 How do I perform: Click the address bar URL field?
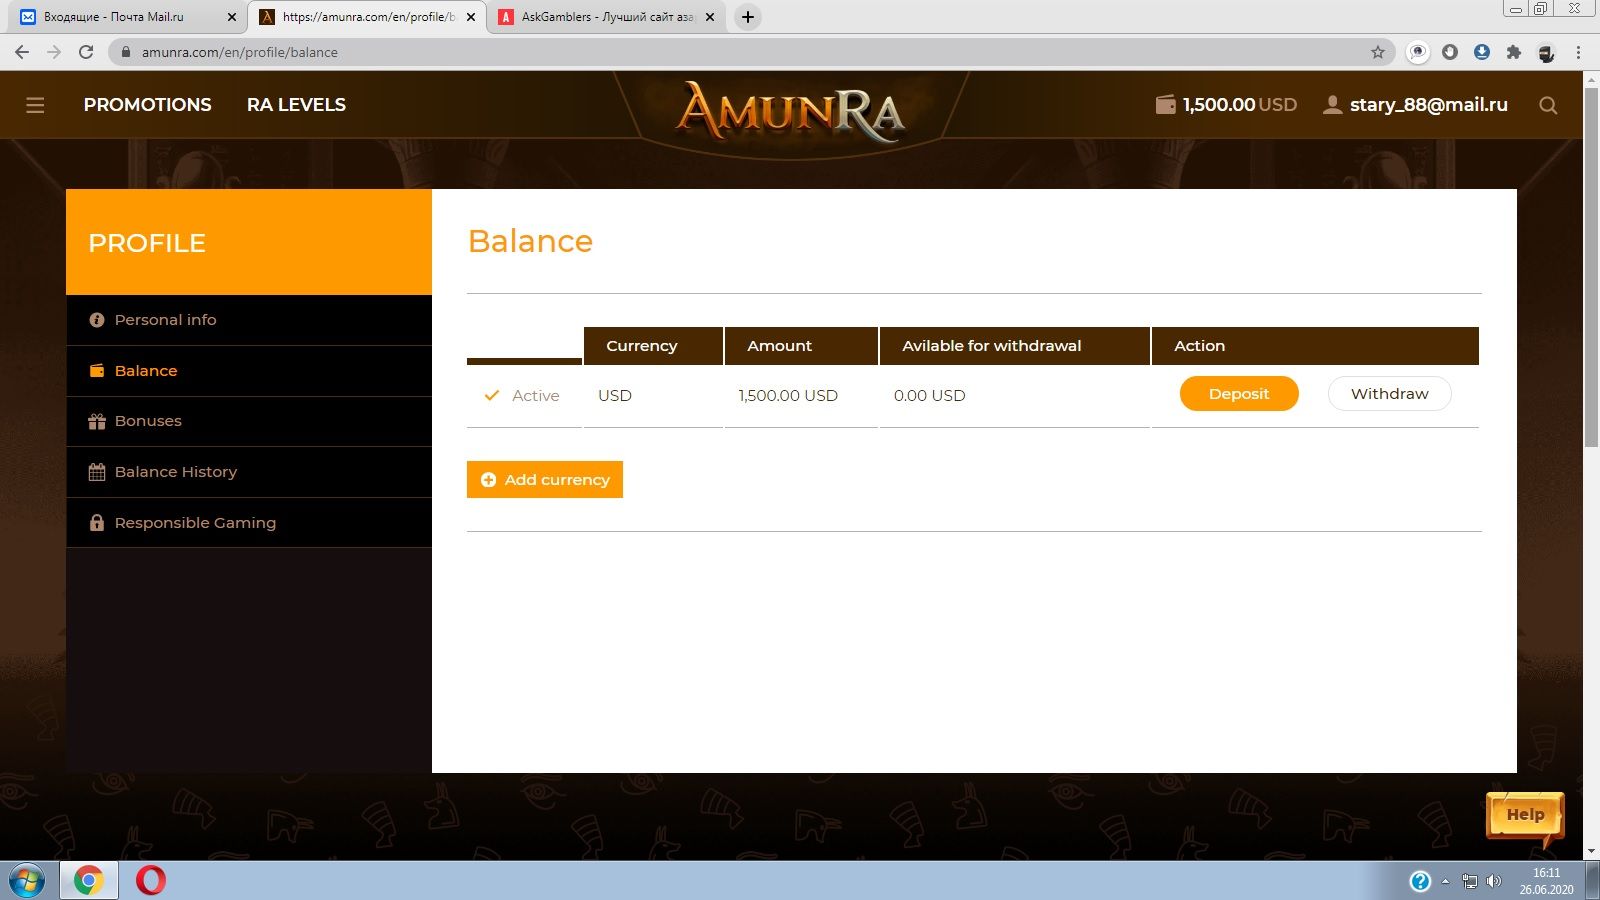(750, 52)
